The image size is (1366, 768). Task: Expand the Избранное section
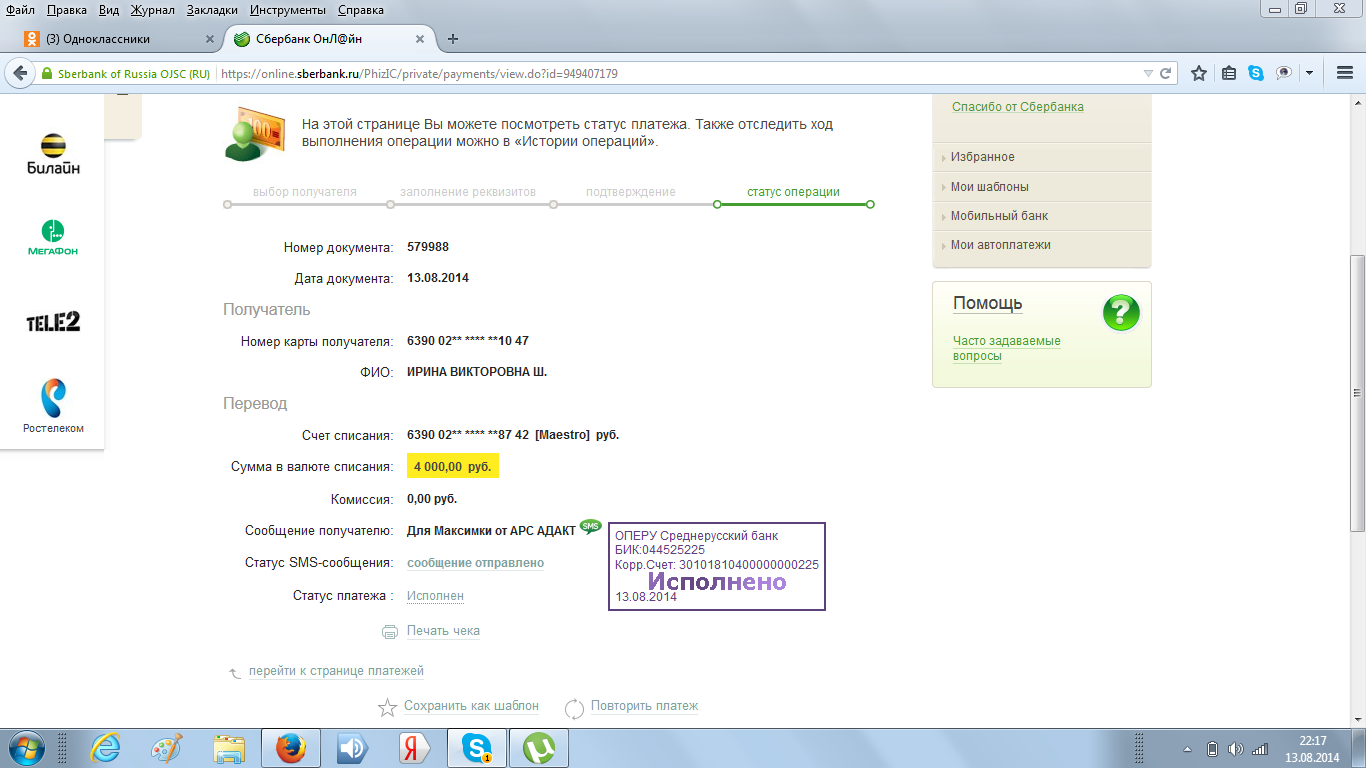coord(982,157)
